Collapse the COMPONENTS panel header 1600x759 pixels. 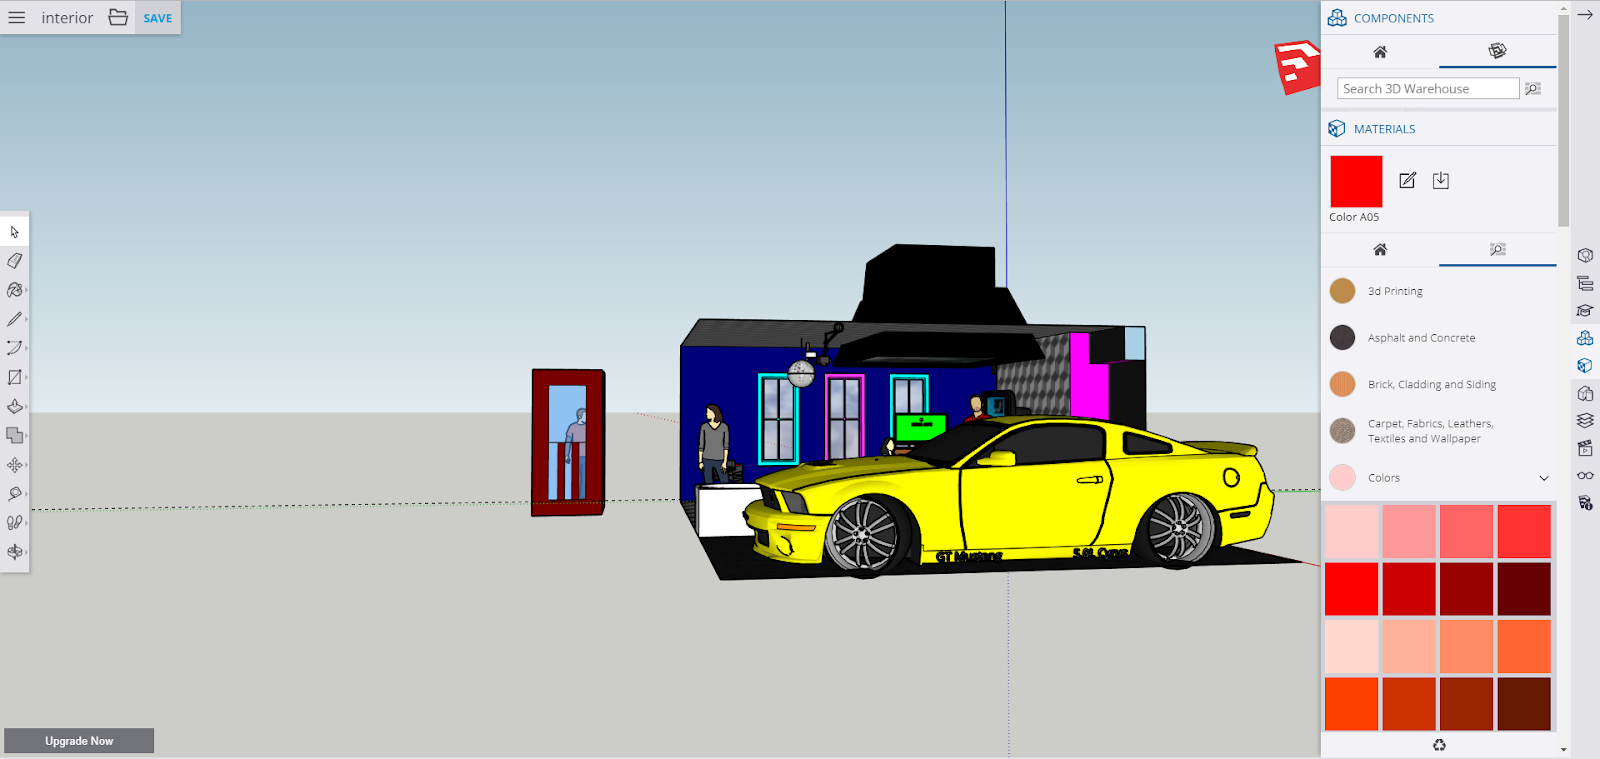[1439, 18]
